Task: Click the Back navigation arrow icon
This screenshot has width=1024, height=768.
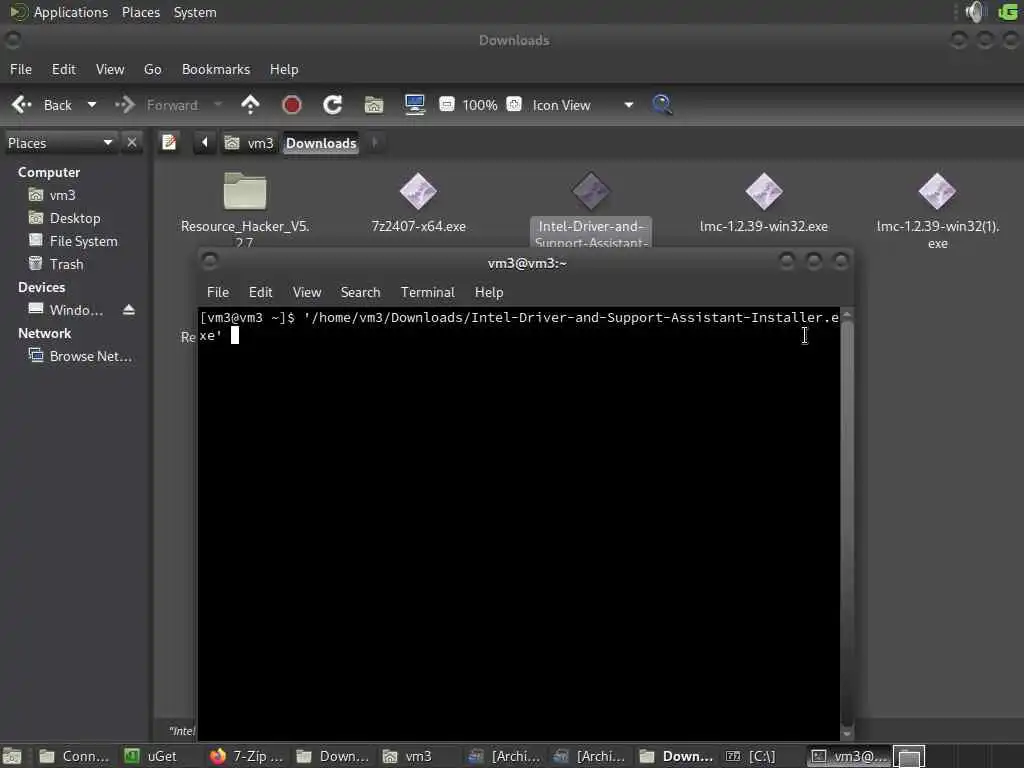Action: (x=22, y=104)
